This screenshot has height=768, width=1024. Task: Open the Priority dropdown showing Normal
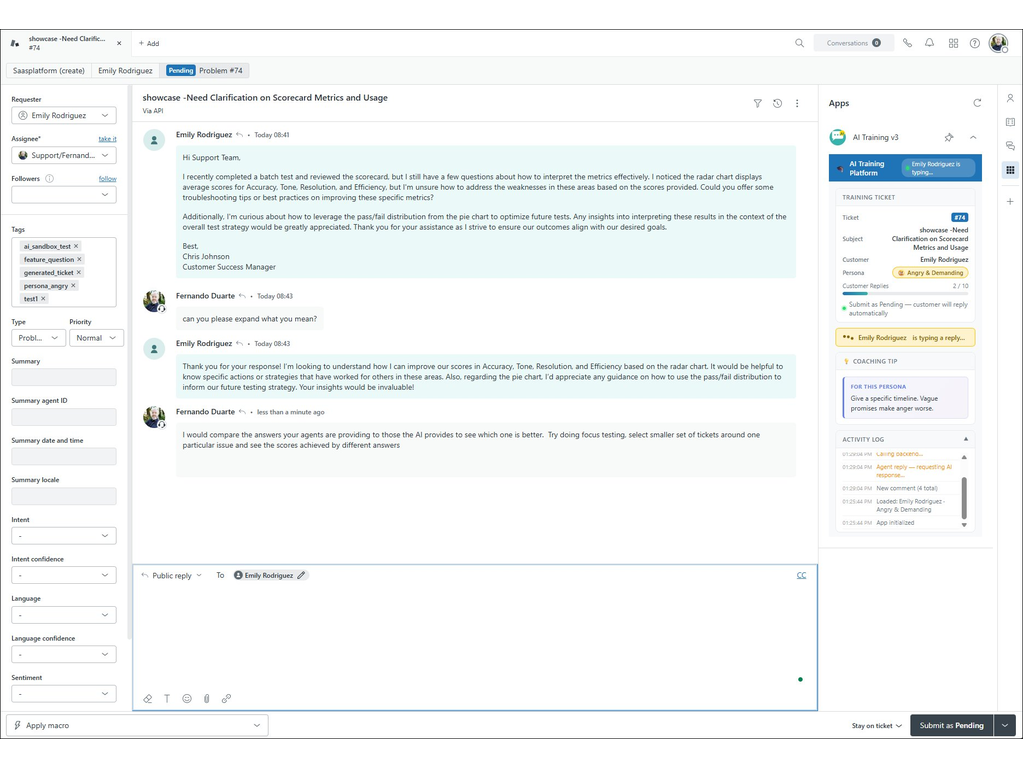click(x=96, y=338)
